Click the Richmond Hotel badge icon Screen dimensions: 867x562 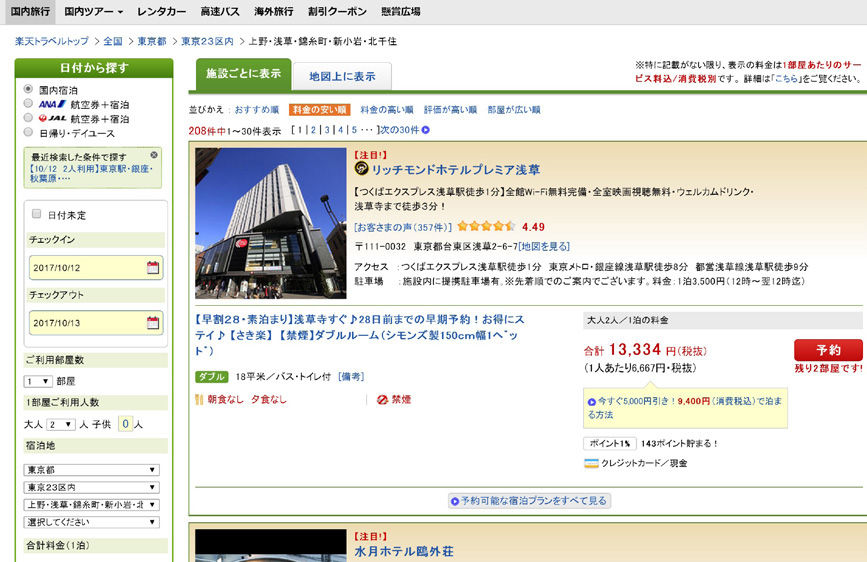pyautogui.click(x=361, y=168)
